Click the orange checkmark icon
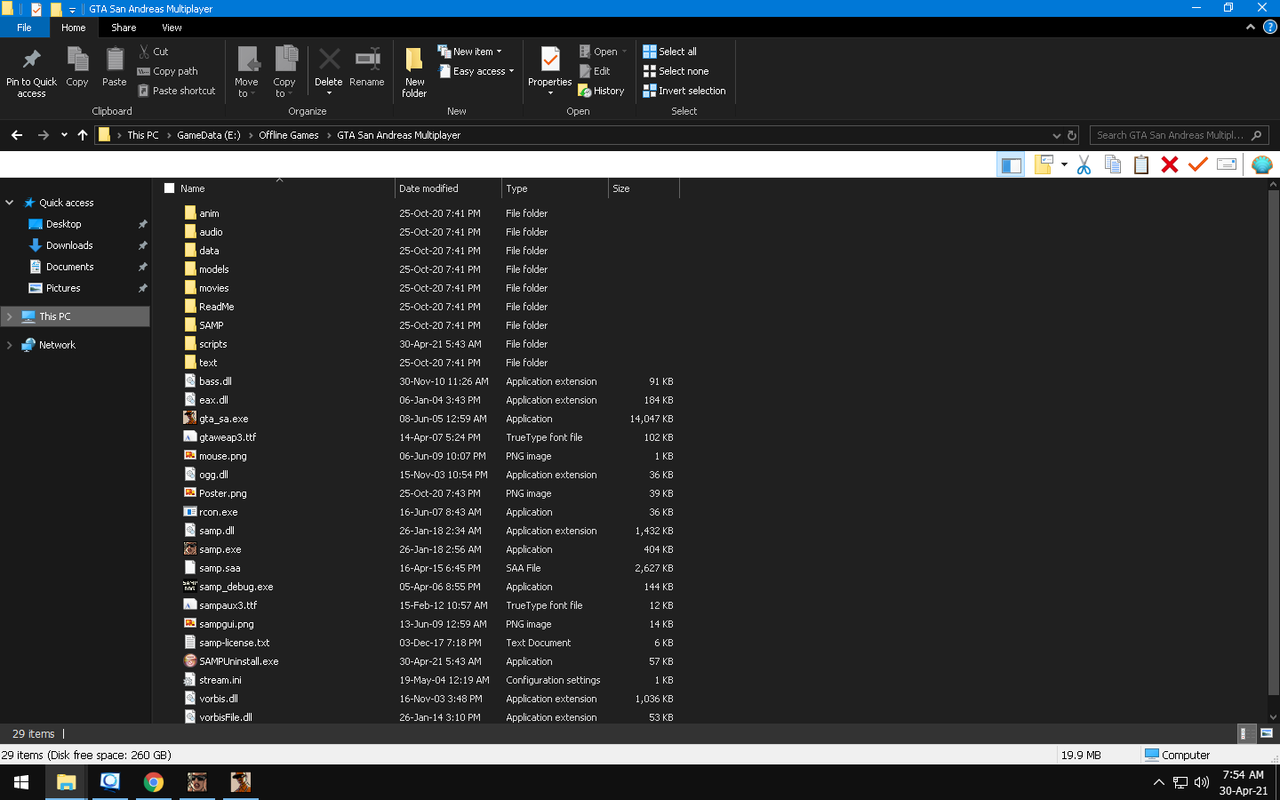Viewport: 1280px width, 800px height. point(1198,165)
